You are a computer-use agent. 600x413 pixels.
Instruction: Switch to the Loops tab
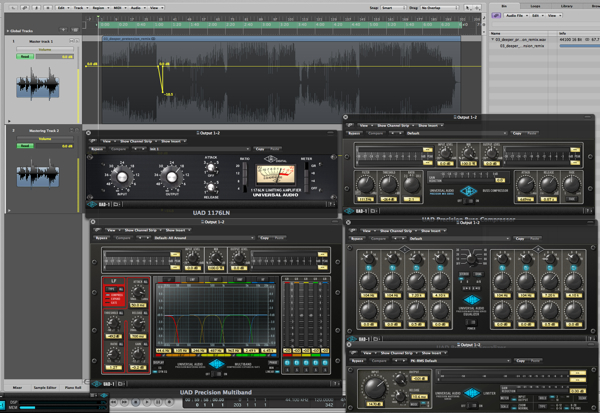pyautogui.click(x=535, y=6)
